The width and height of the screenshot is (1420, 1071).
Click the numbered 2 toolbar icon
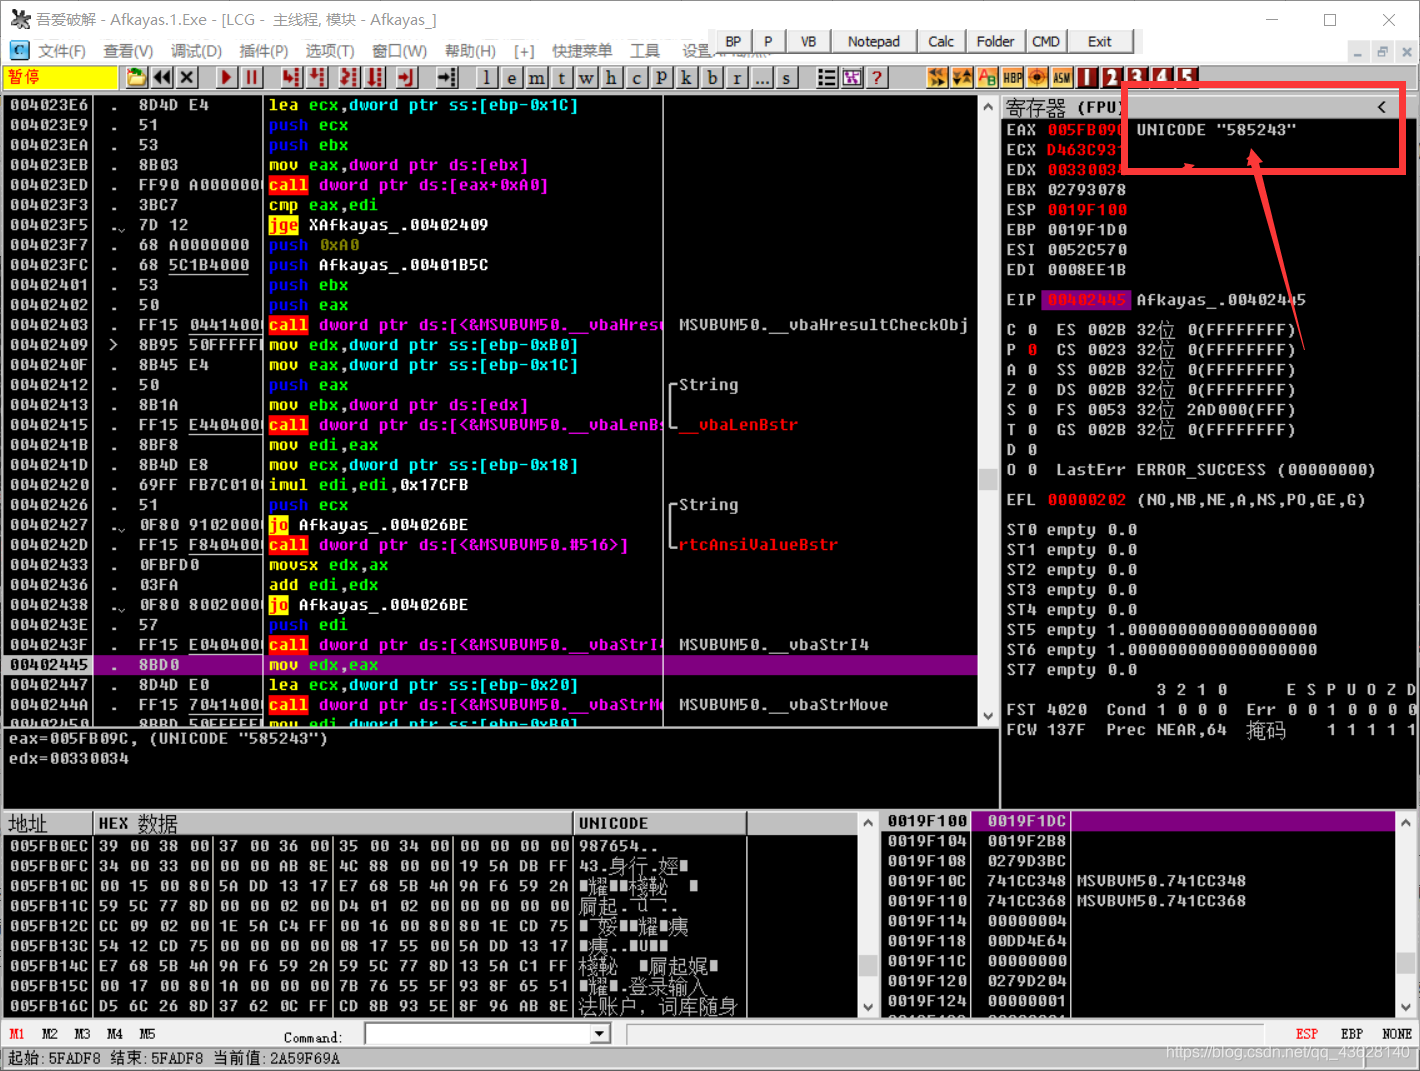point(1111,77)
